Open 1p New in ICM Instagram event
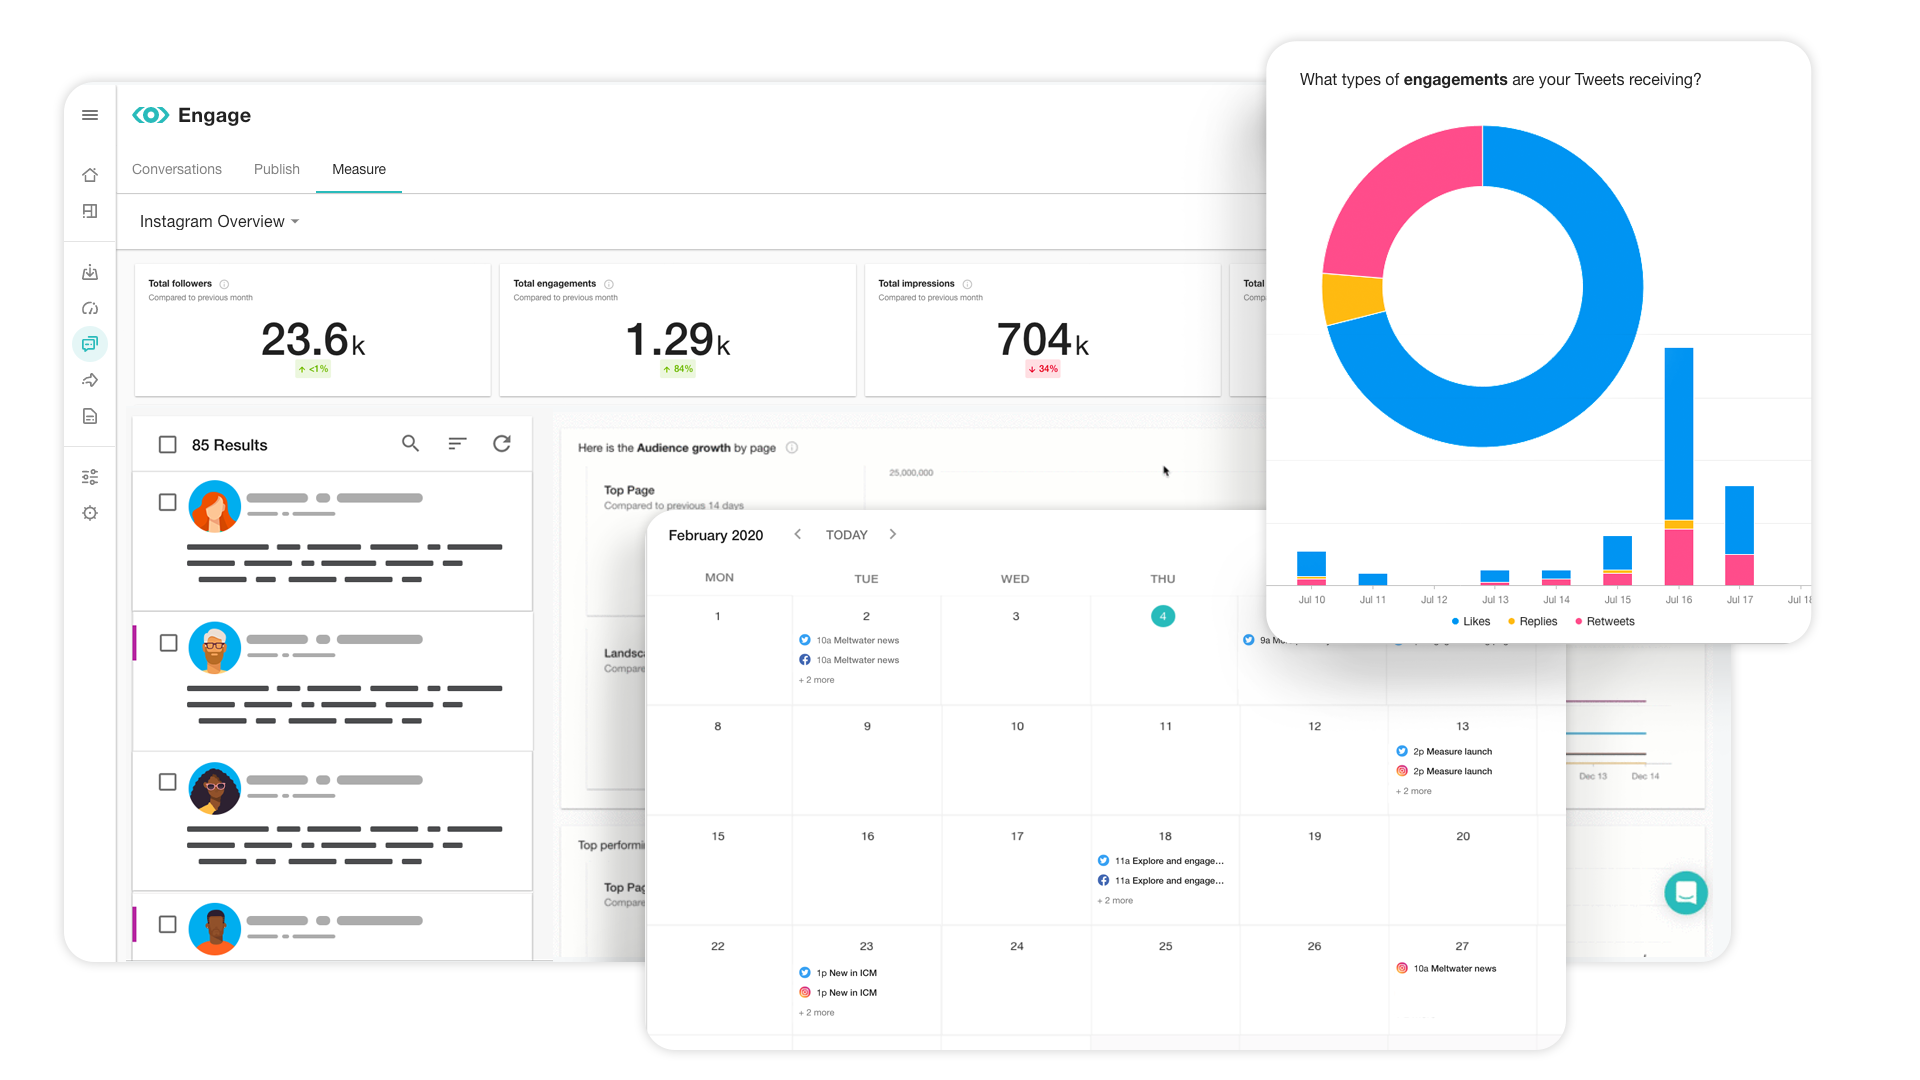Viewport: 1920px width, 1080px height. (x=838, y=993)
